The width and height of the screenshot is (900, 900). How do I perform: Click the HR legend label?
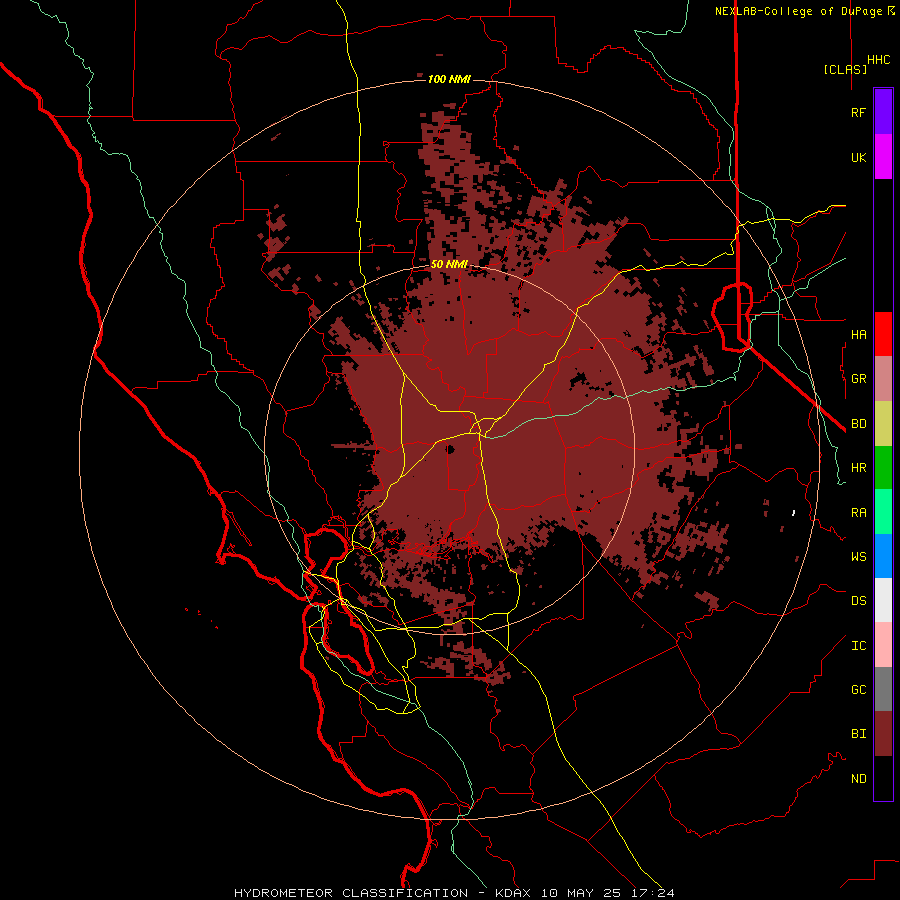pyautogui.click(x=858, y=468)
